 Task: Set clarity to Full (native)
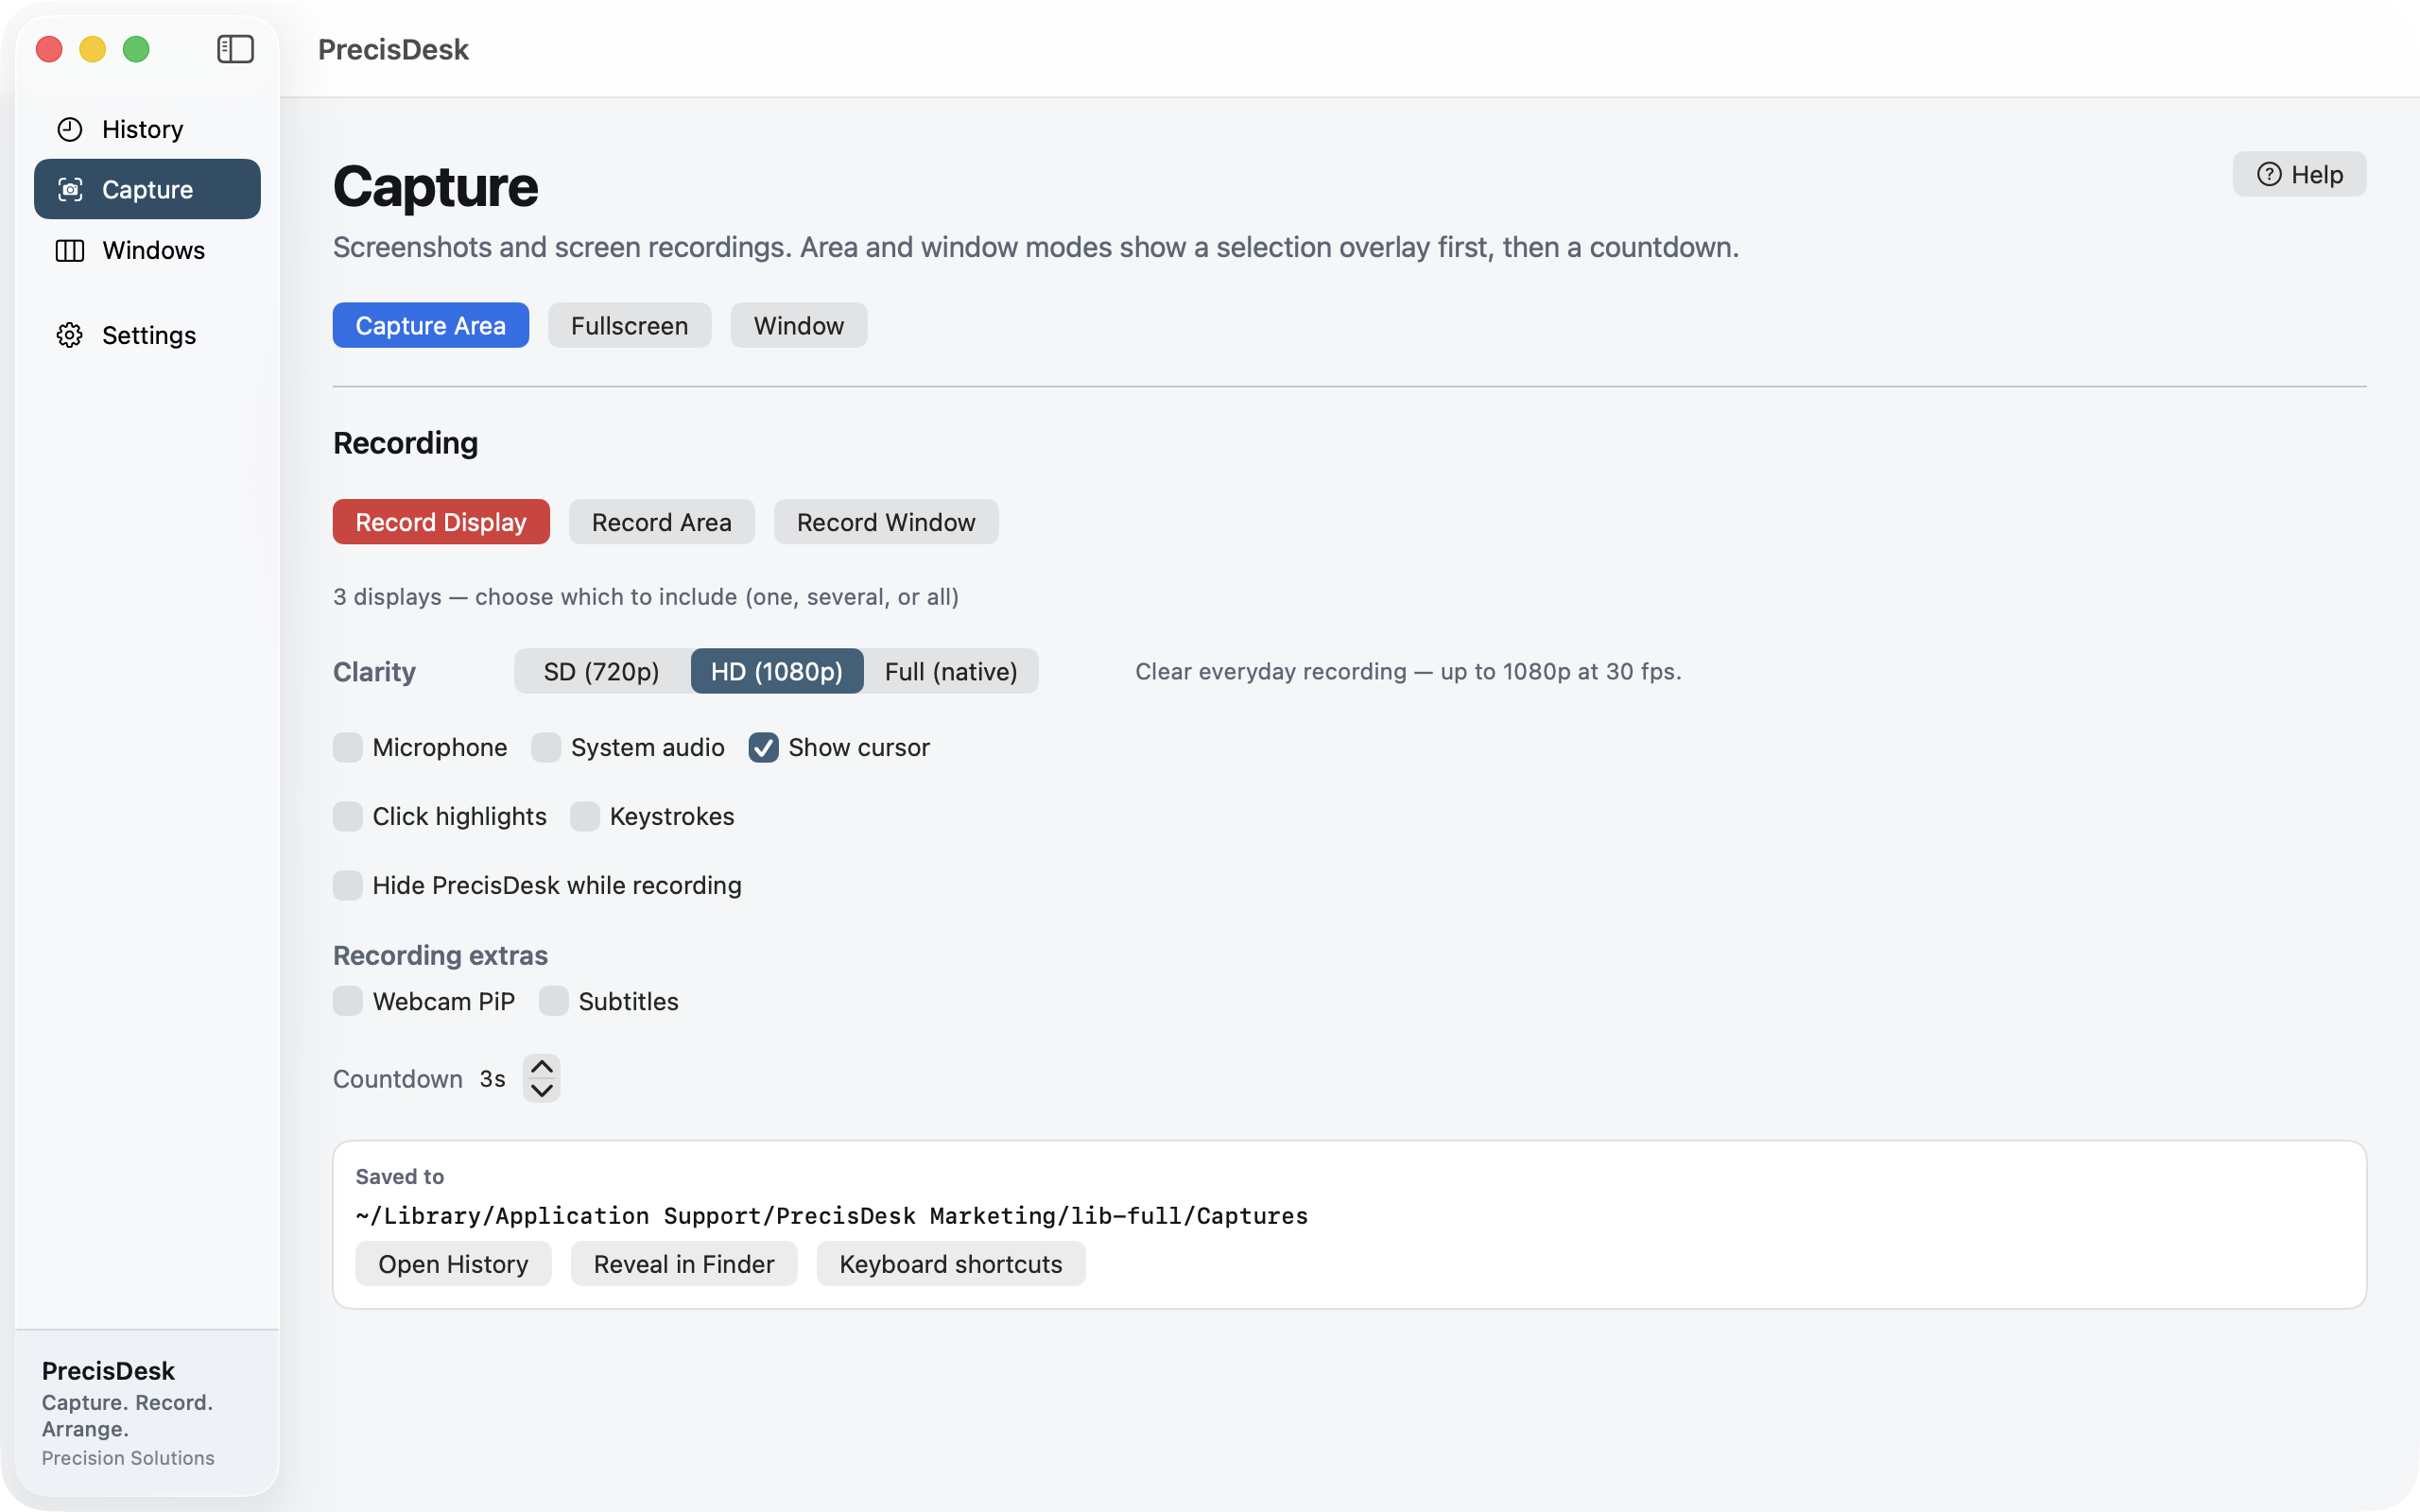point(951,671)
